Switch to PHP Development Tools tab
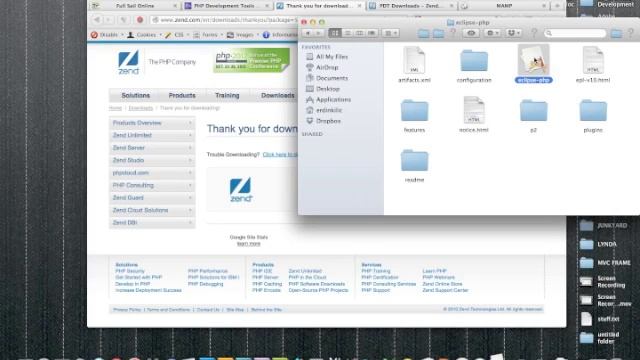Viewport: 640px width, 360px height. pos(227,6)
